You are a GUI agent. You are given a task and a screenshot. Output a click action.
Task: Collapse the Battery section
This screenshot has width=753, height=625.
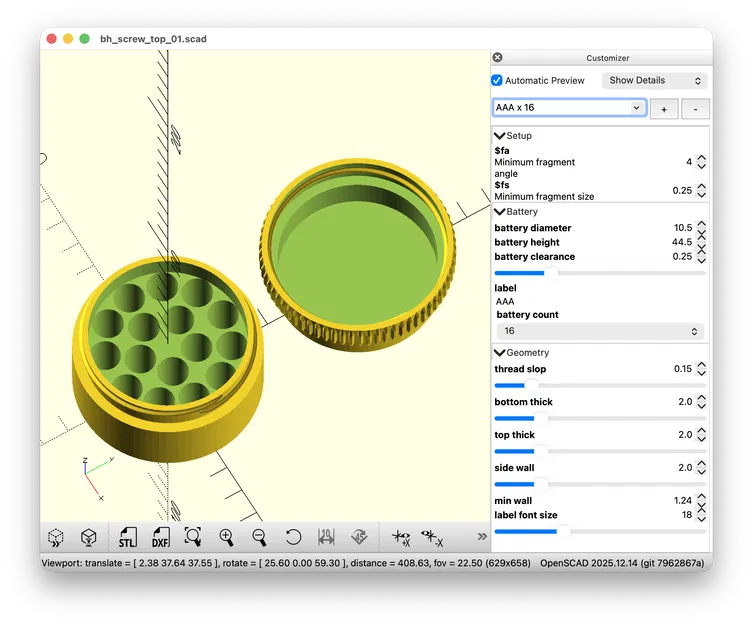(499, 212)
